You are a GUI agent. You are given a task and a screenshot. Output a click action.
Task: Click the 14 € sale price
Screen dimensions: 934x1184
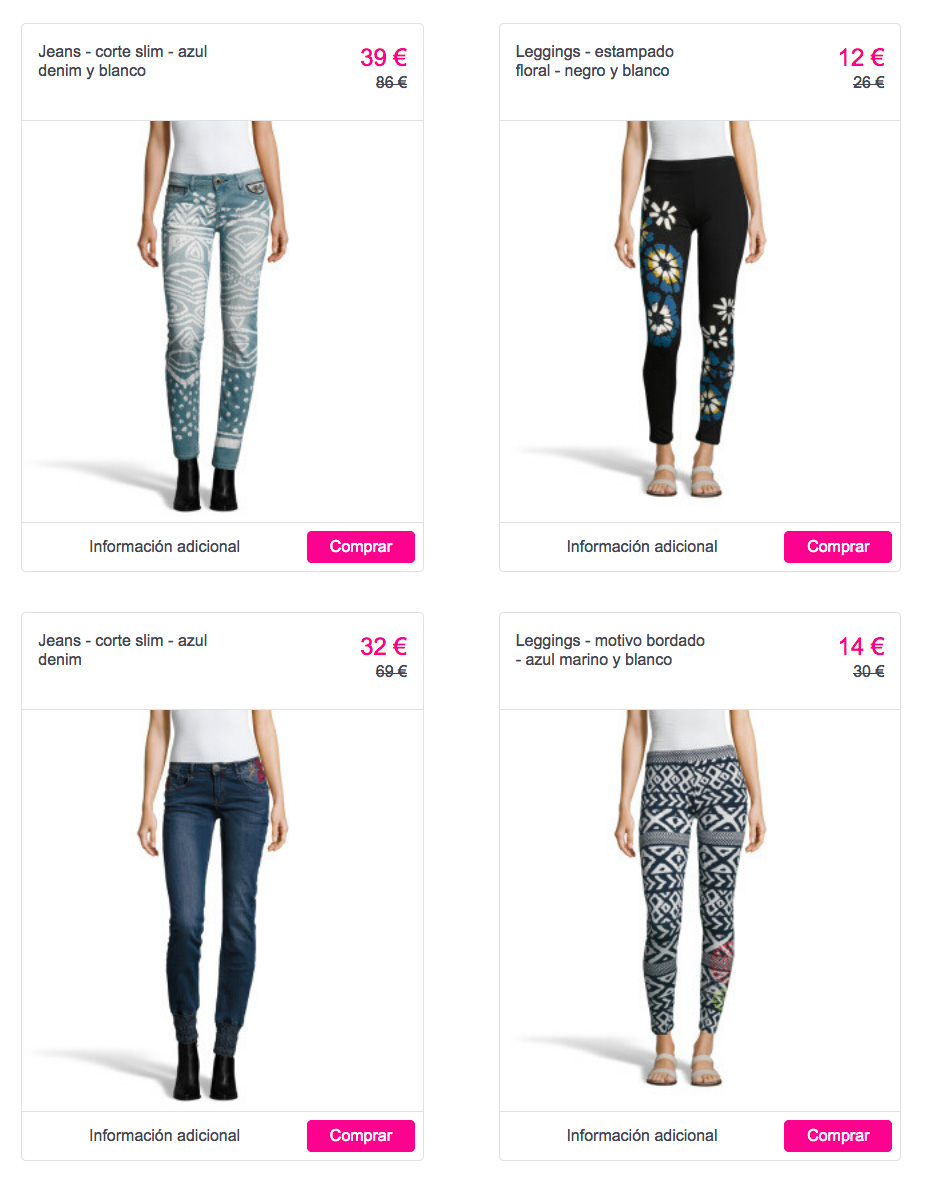point(861,646)
